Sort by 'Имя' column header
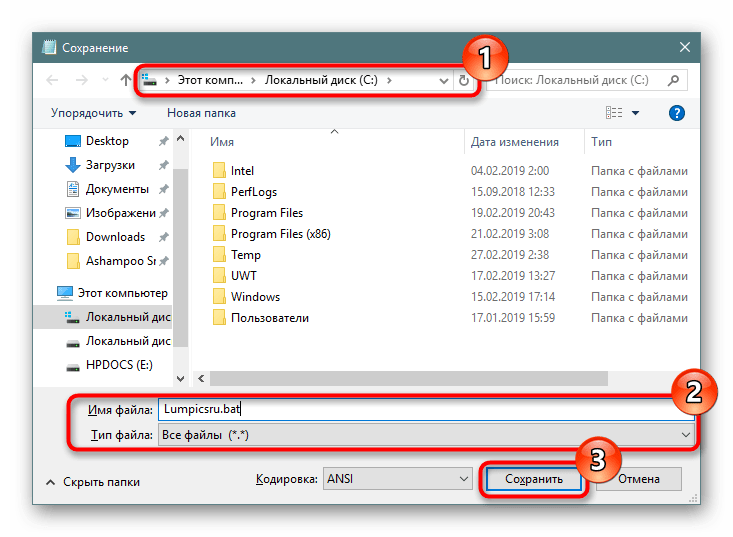733x537 pixels. tap(222, 142)
